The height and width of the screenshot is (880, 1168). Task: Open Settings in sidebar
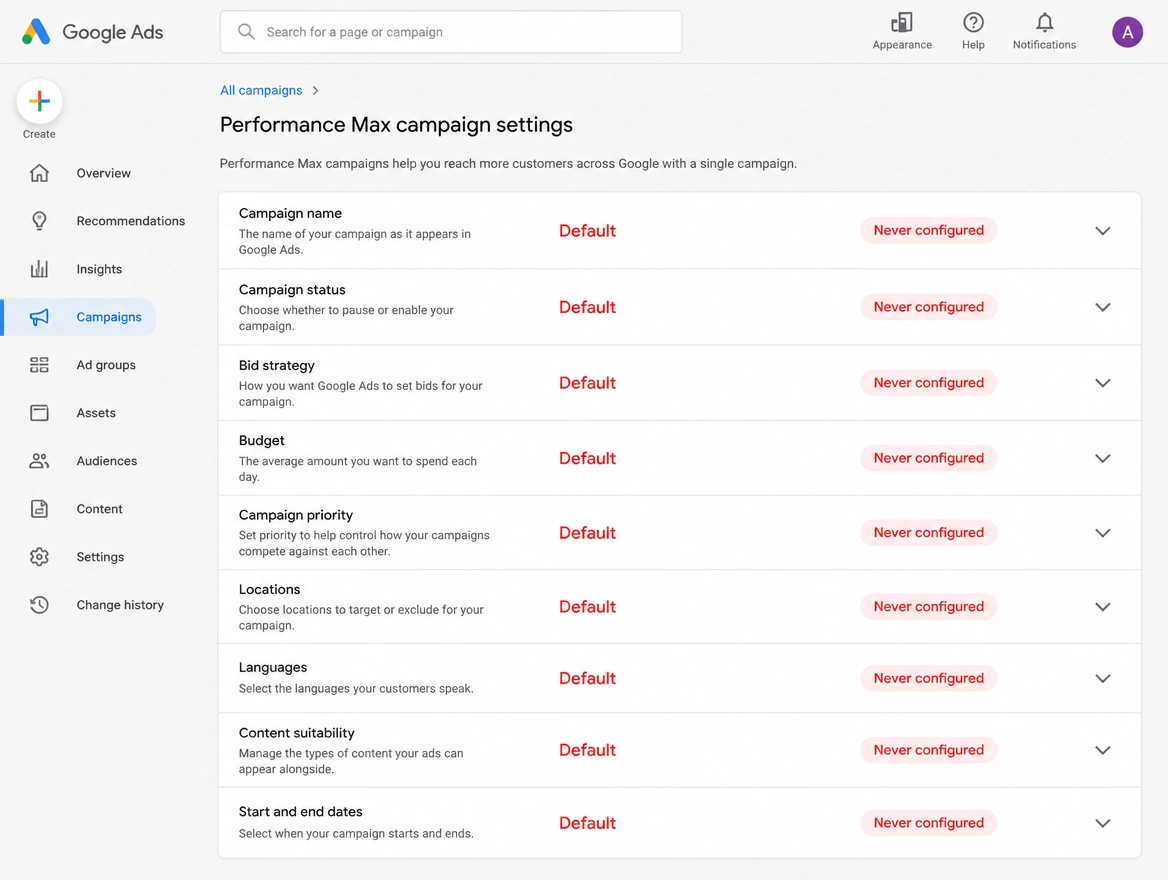pos(100,557)
